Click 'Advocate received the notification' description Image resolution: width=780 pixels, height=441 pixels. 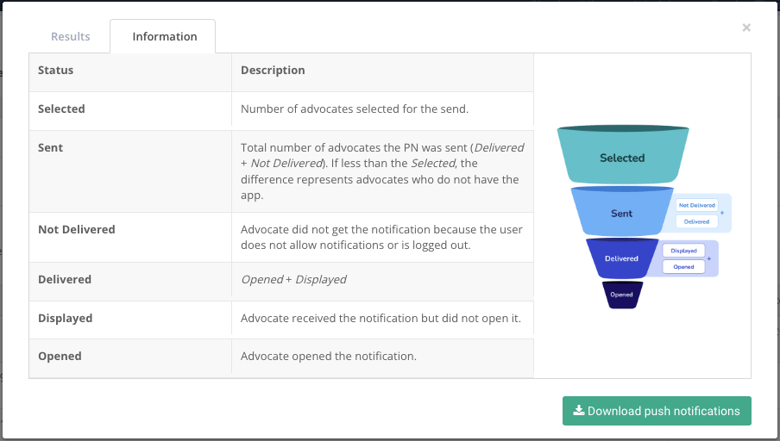[x=381, y=318]
